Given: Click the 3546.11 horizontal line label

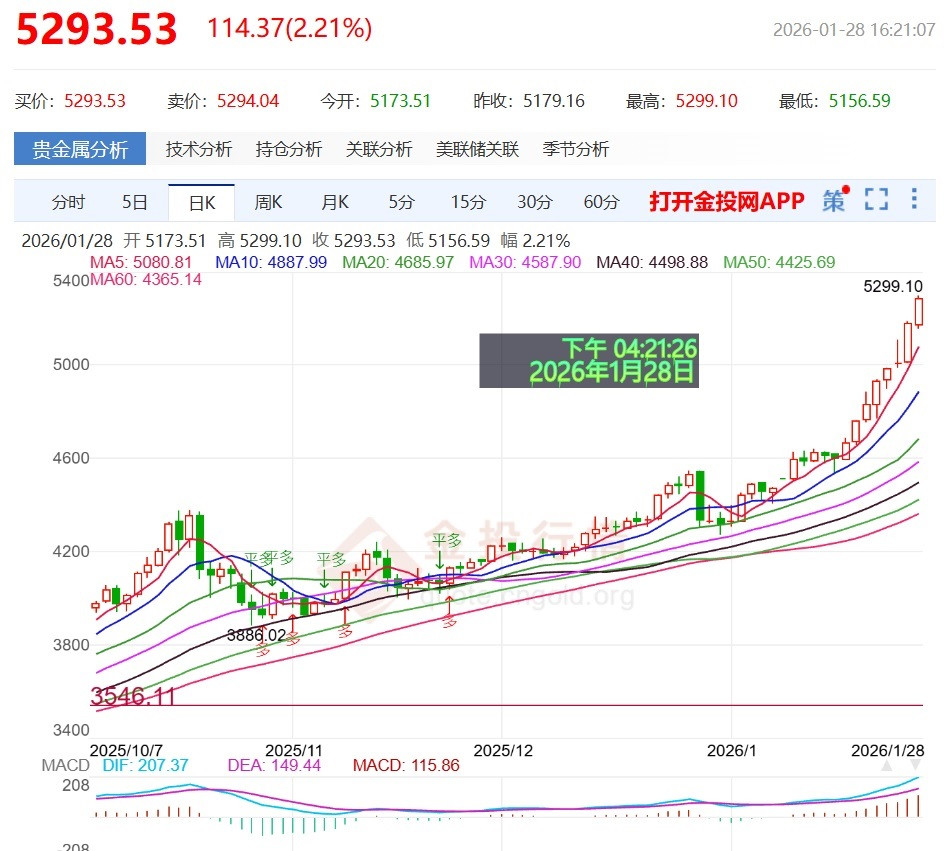Looking at the screenshot, I should (x=133, y=696).
